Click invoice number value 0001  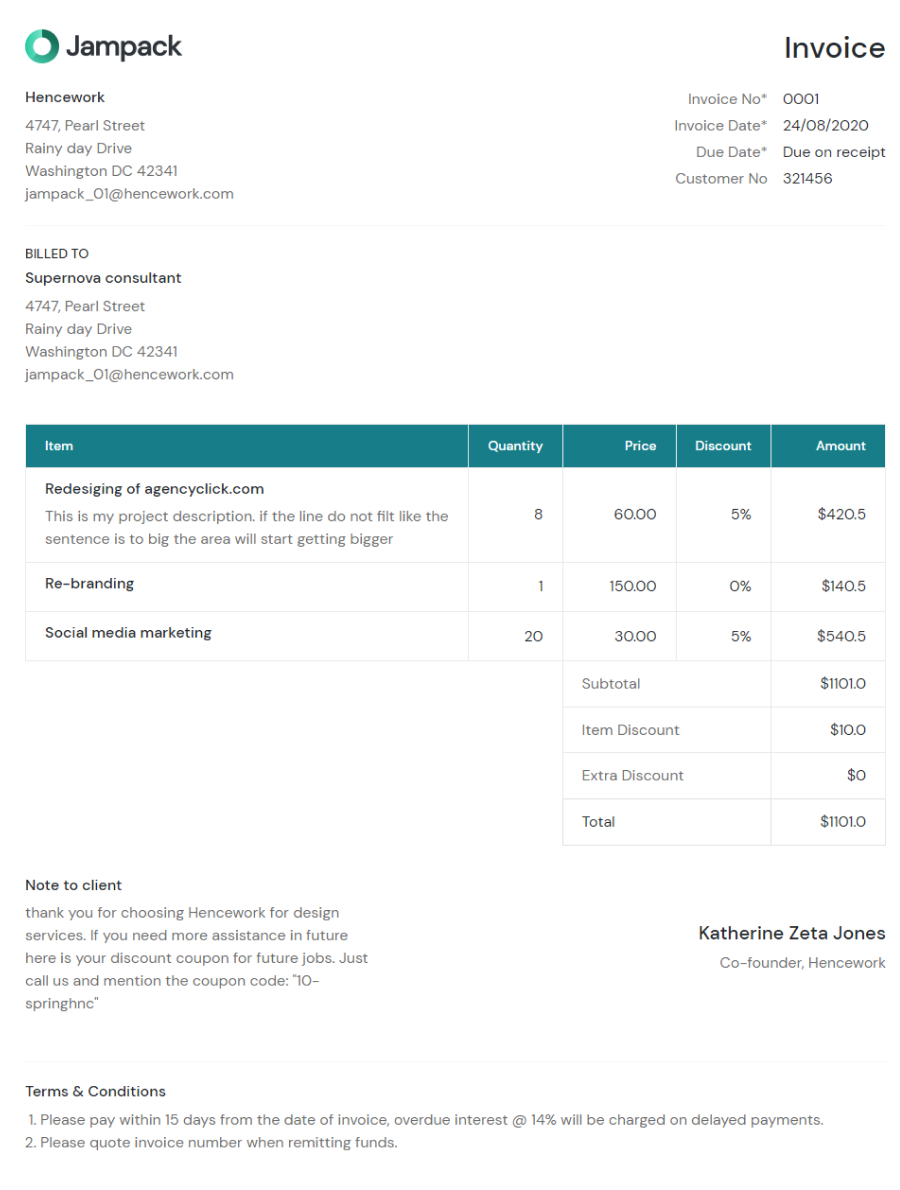tap(801, 99)
